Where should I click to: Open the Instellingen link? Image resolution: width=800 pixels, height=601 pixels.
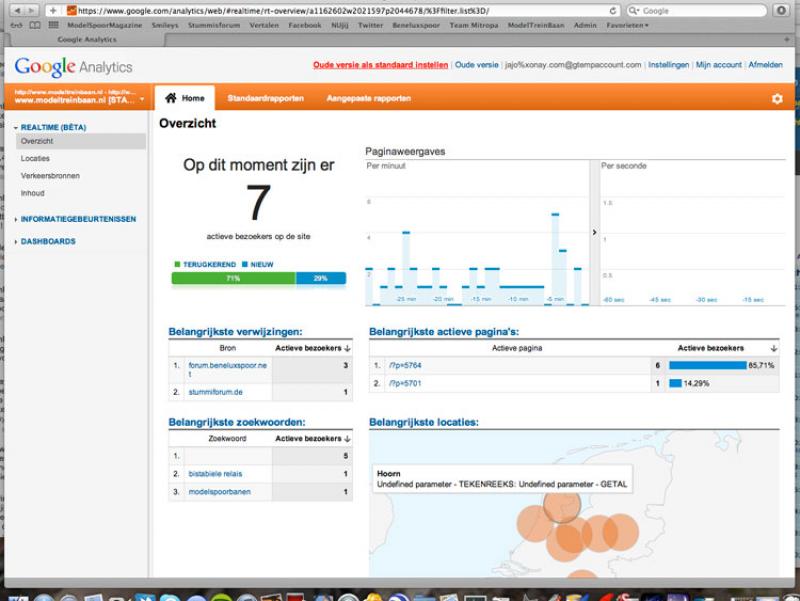pos(668,65)
